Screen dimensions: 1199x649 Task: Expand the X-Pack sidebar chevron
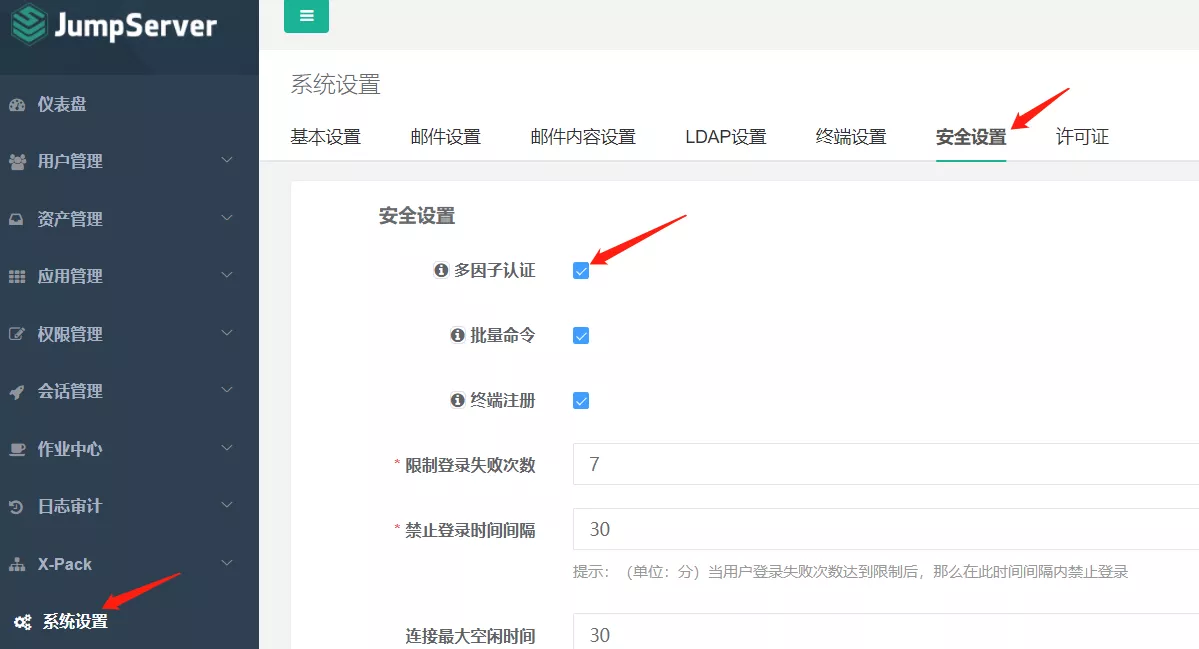point(227,563)
